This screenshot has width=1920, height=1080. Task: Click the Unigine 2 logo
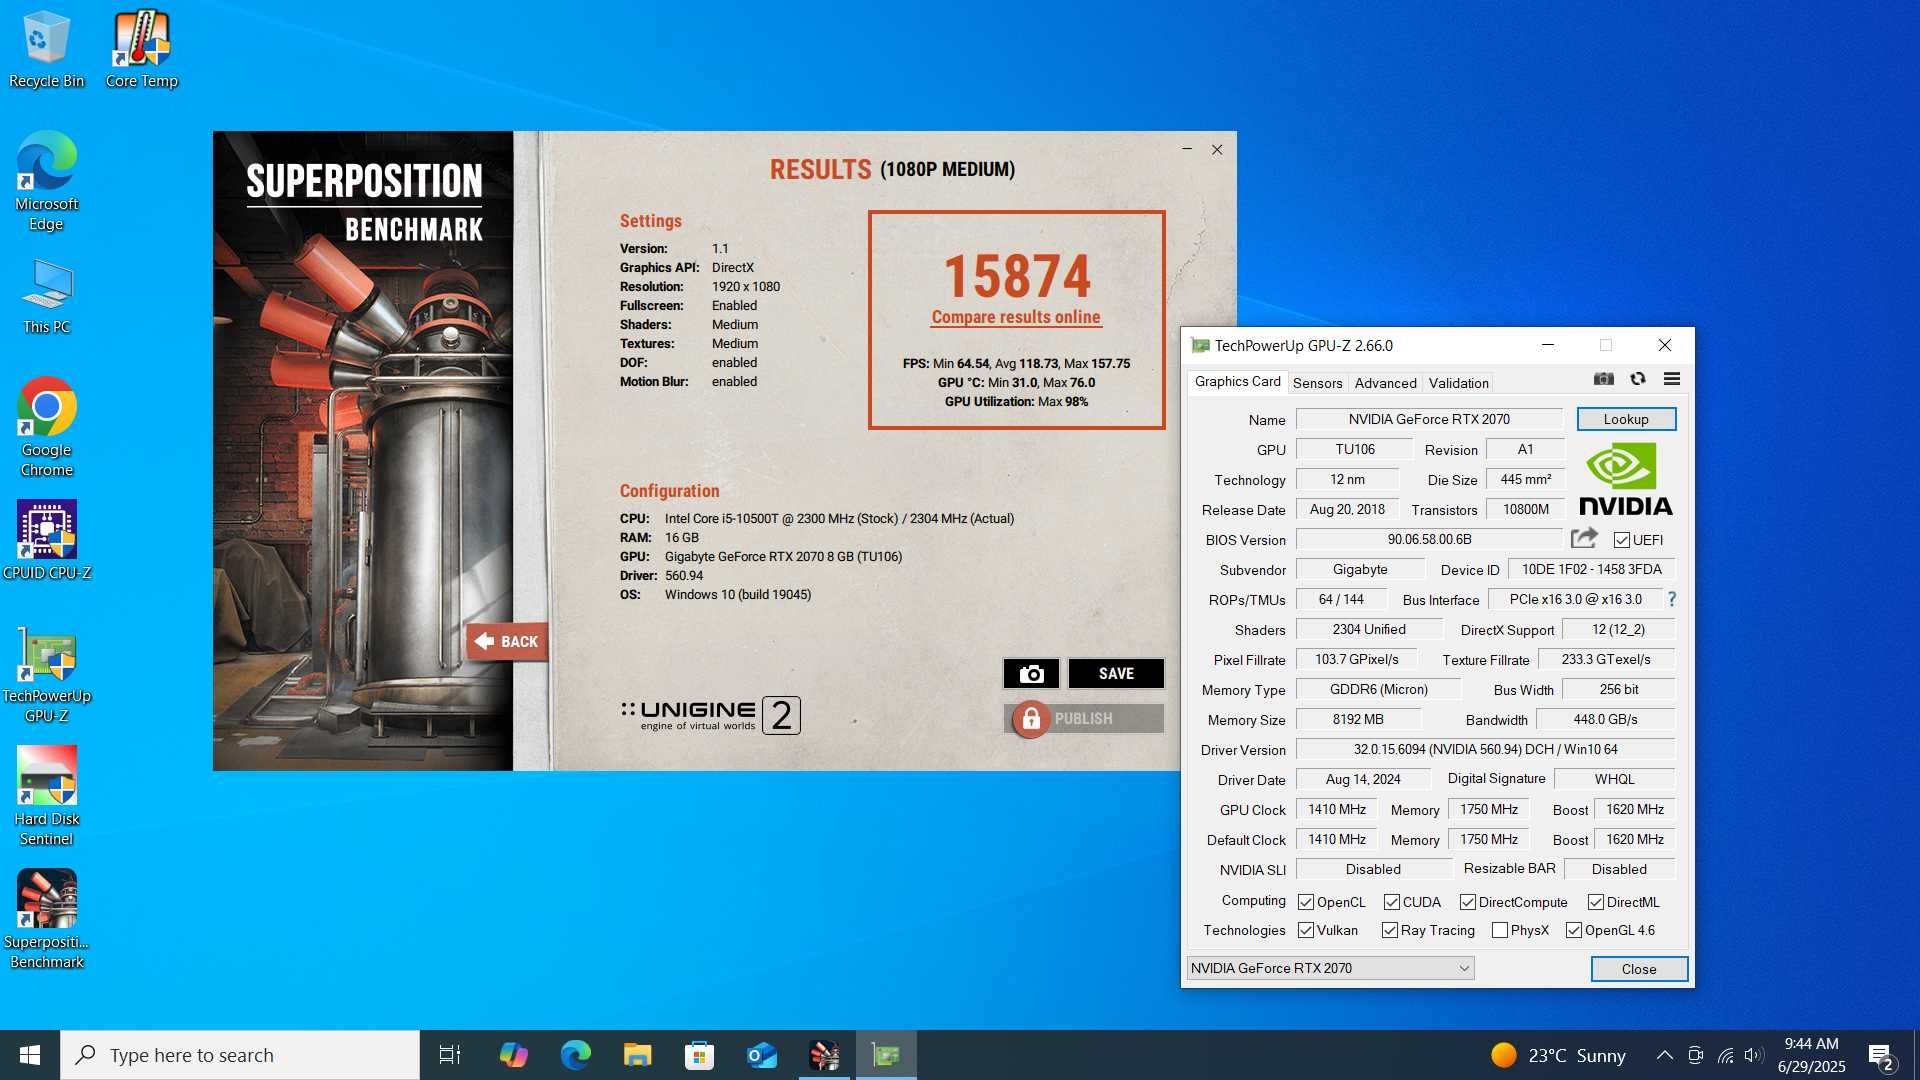pos(710,715)
